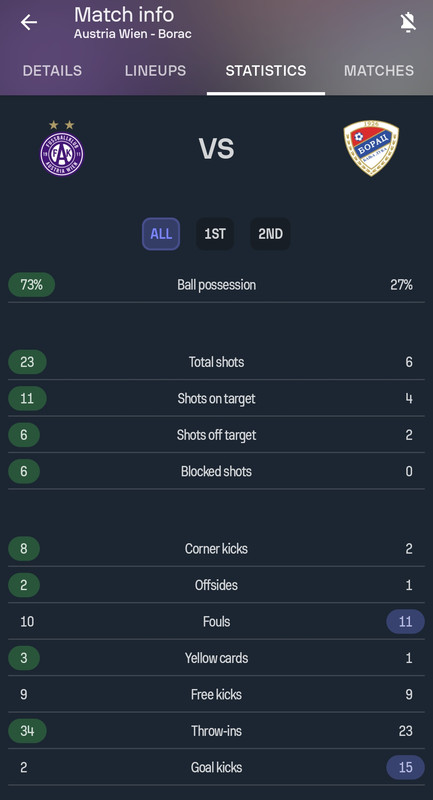
Task: Switch stats to 1ST half
Action: click(215, 234)
